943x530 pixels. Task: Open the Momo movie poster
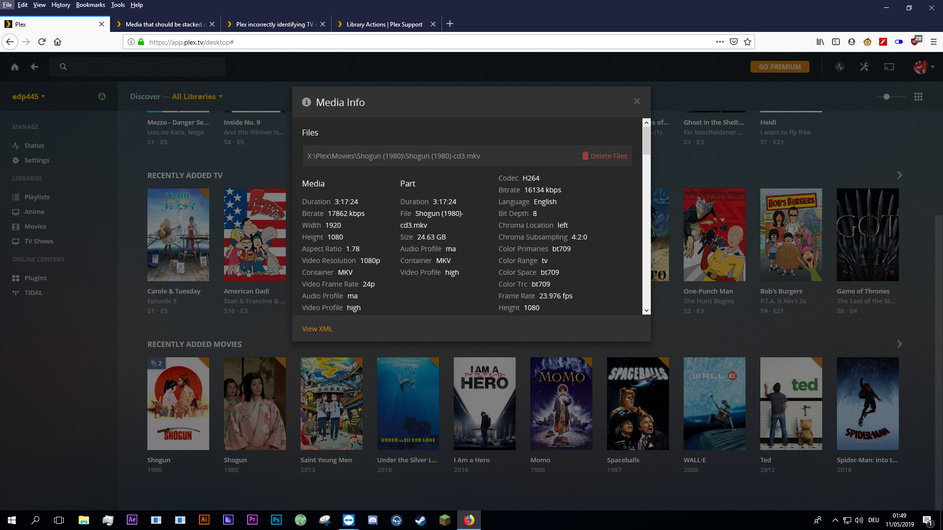pyautogui.click(x=561, y=404)
